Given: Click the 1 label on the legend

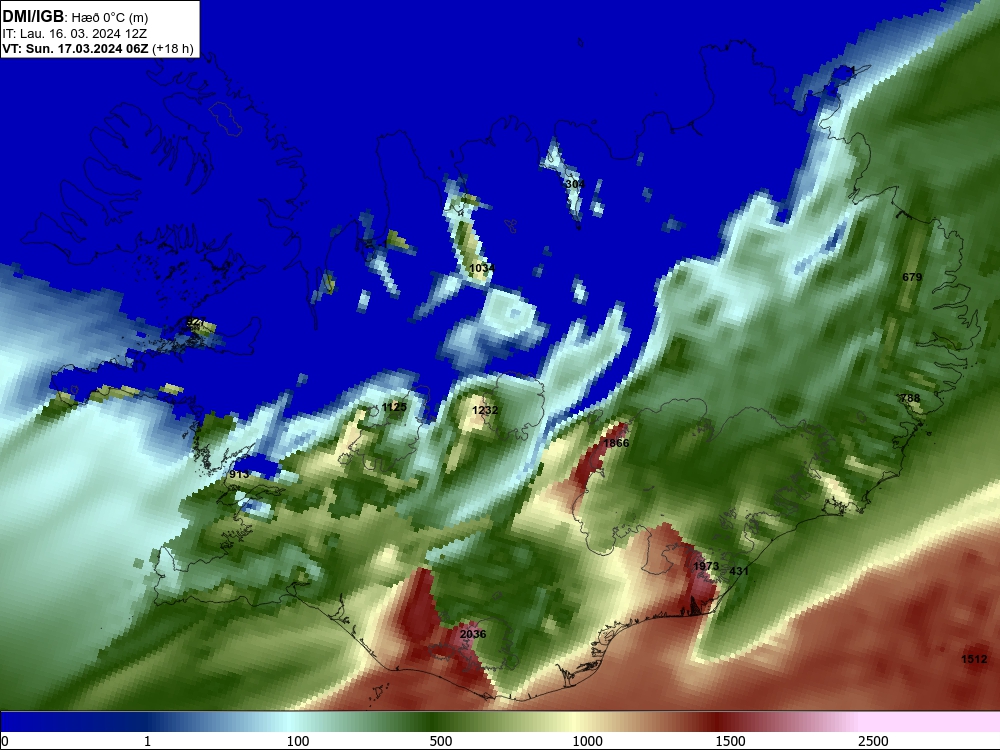Looking at the screenshot, I should [x=147, y=741].
